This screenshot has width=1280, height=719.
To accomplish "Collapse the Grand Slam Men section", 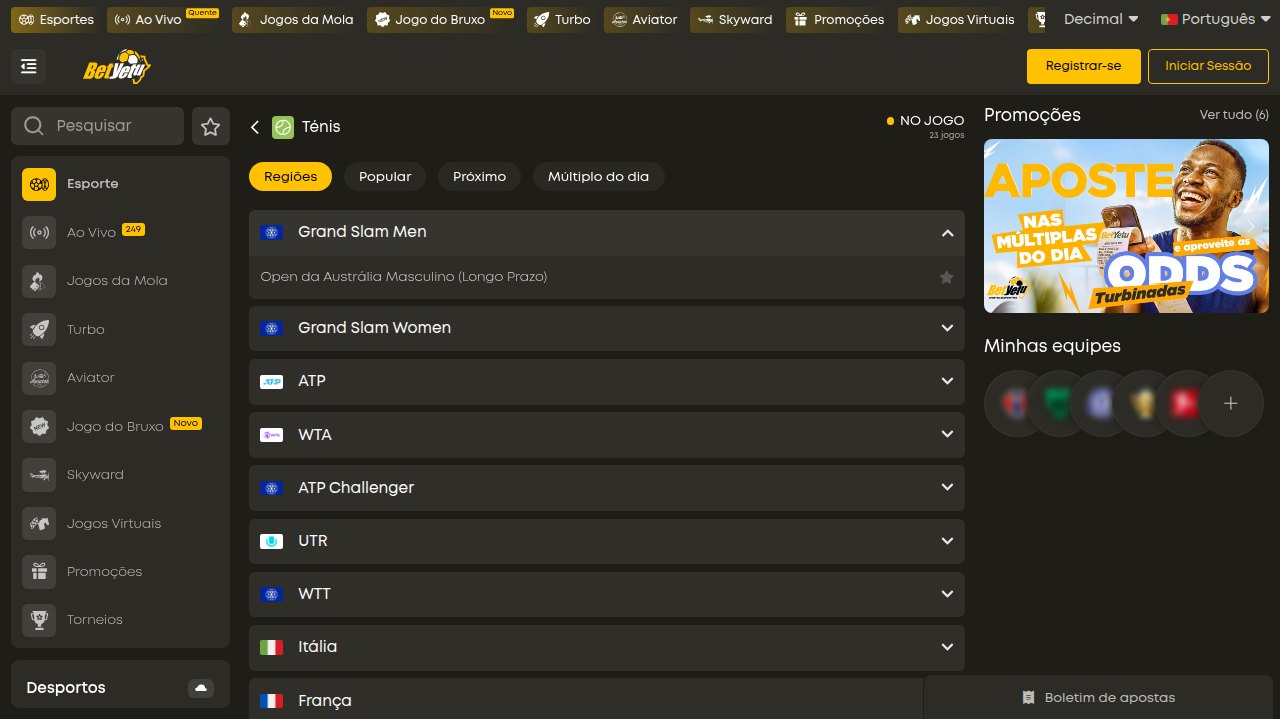I will point(607,232).
